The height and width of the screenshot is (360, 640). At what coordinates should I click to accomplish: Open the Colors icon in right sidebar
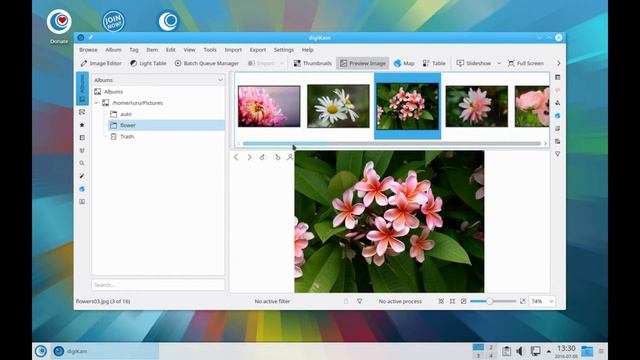tap(558, 103)
